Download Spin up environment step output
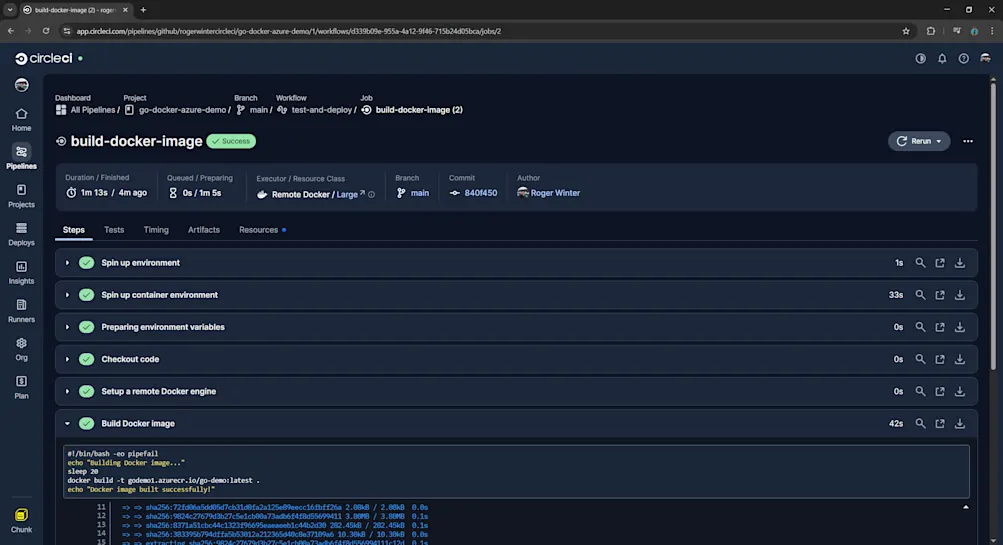 [960, 263]
